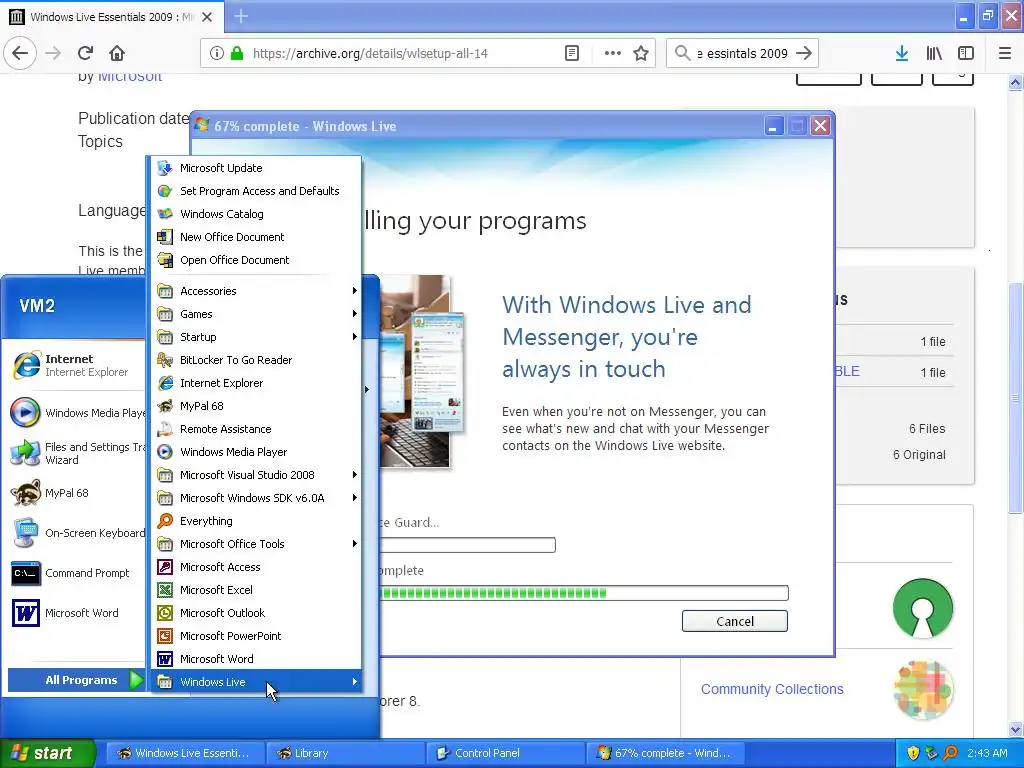Click the browser search box
The height and width of the screenshot is (768, 1024).
(743, 54)
